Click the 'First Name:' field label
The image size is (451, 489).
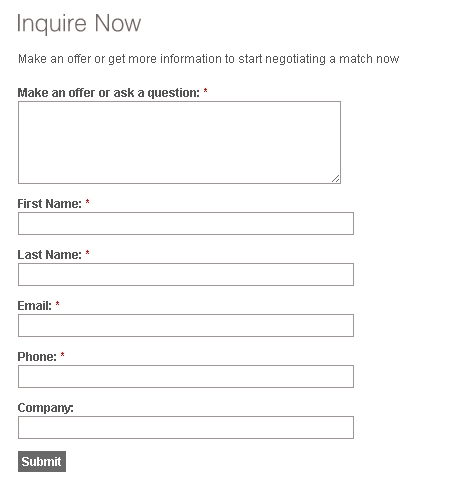pyautogui.click(x=49, y=203)
